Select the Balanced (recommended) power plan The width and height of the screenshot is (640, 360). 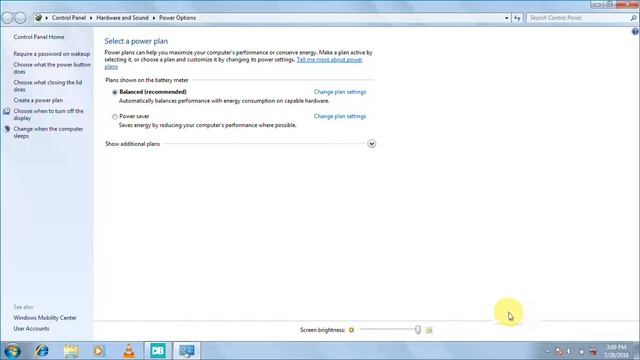pos(115,92)
